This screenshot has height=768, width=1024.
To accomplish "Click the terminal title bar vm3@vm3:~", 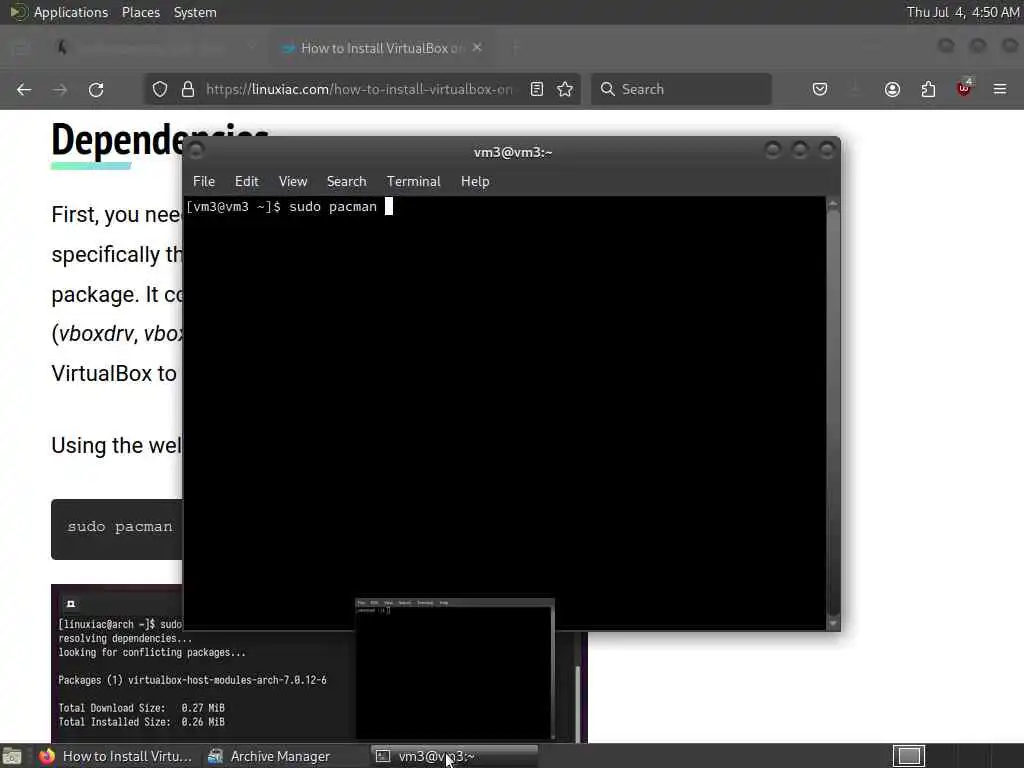I will (x=512, y=152).
